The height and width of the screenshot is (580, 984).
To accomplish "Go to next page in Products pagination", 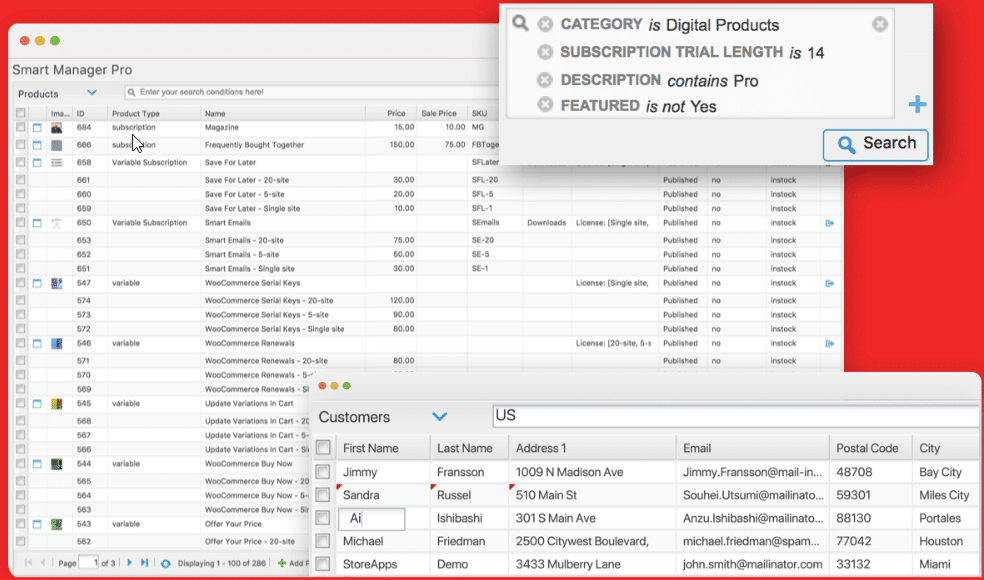I will [129, 562].
